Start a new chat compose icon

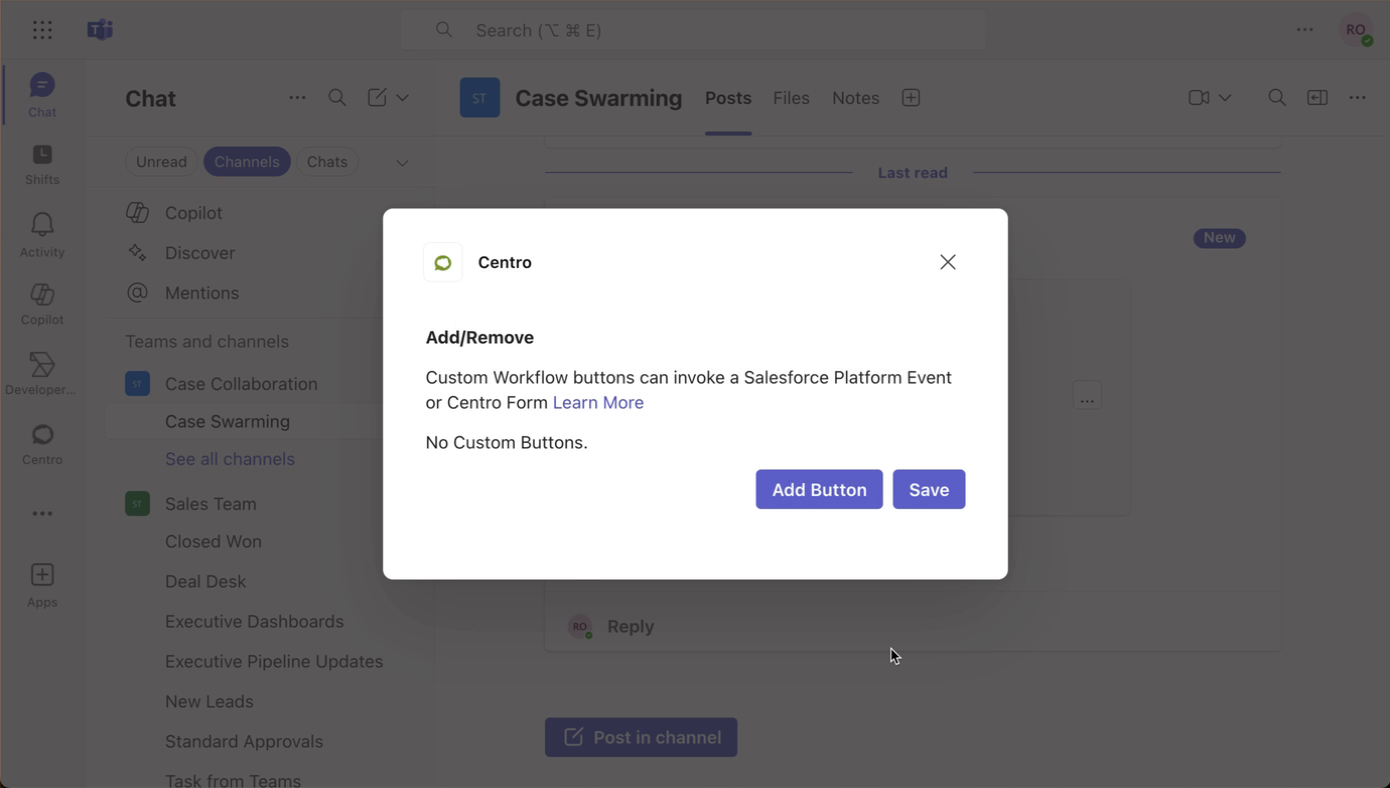coord(377,98)
